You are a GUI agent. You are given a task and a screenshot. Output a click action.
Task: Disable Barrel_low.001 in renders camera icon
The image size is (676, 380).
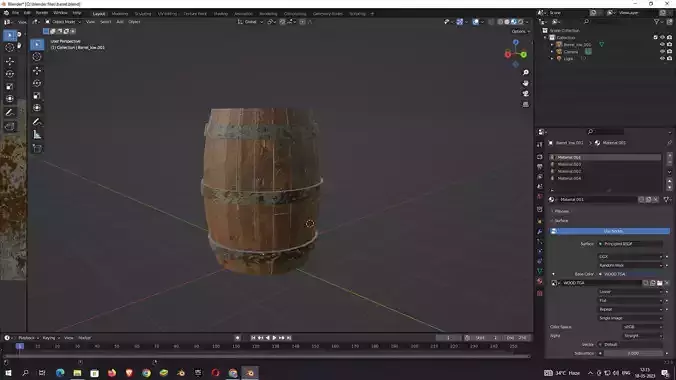(669, 44)
